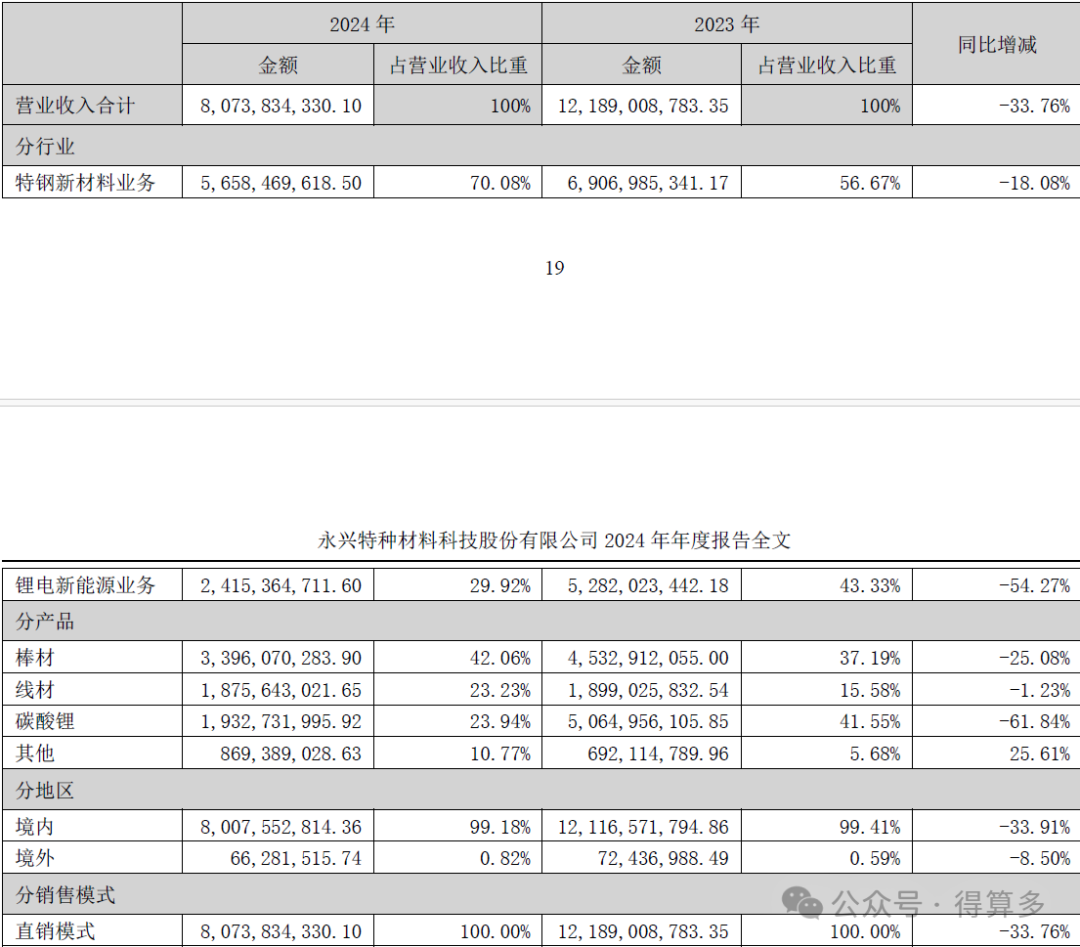Screen dimensions: 1080x947
Task: Select the amount 1,899,025,832.54
Action: [647, 690]
